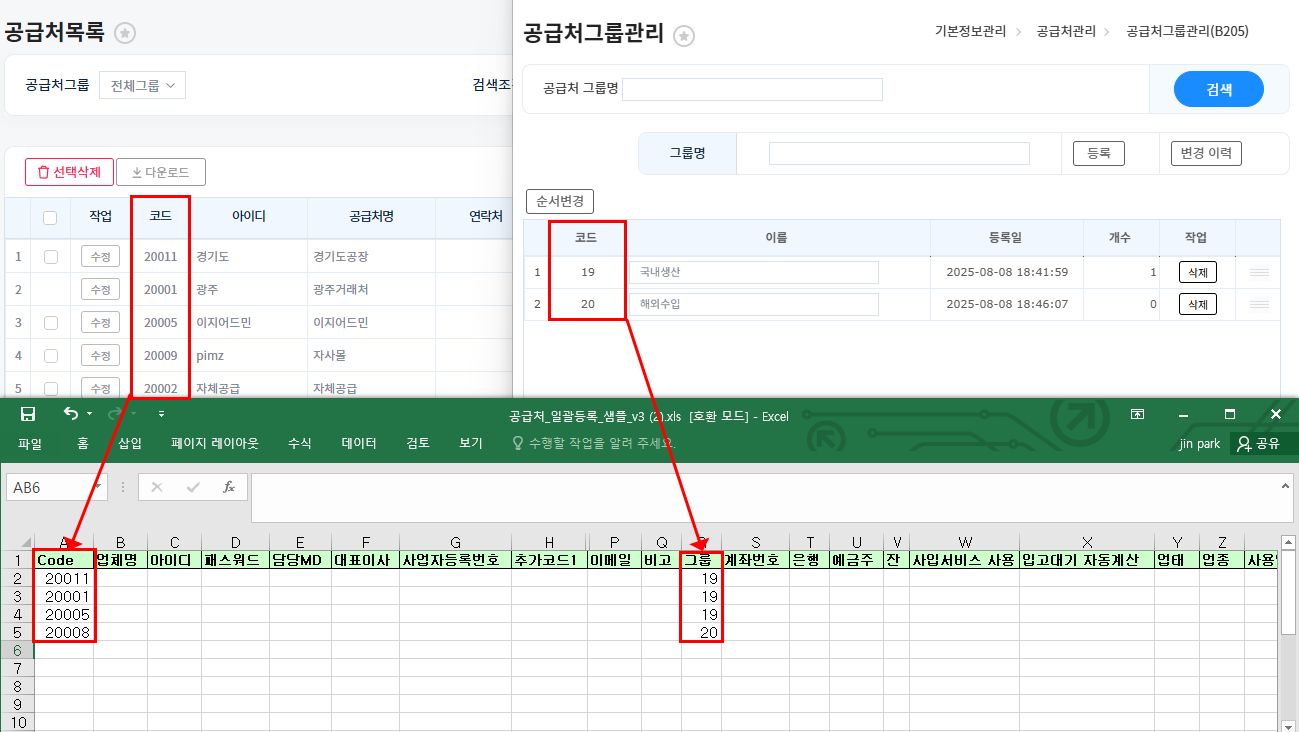The image size is (1299, 732).
Task: Open the 삽입 ribbon tab
Action: coord(130,443)
